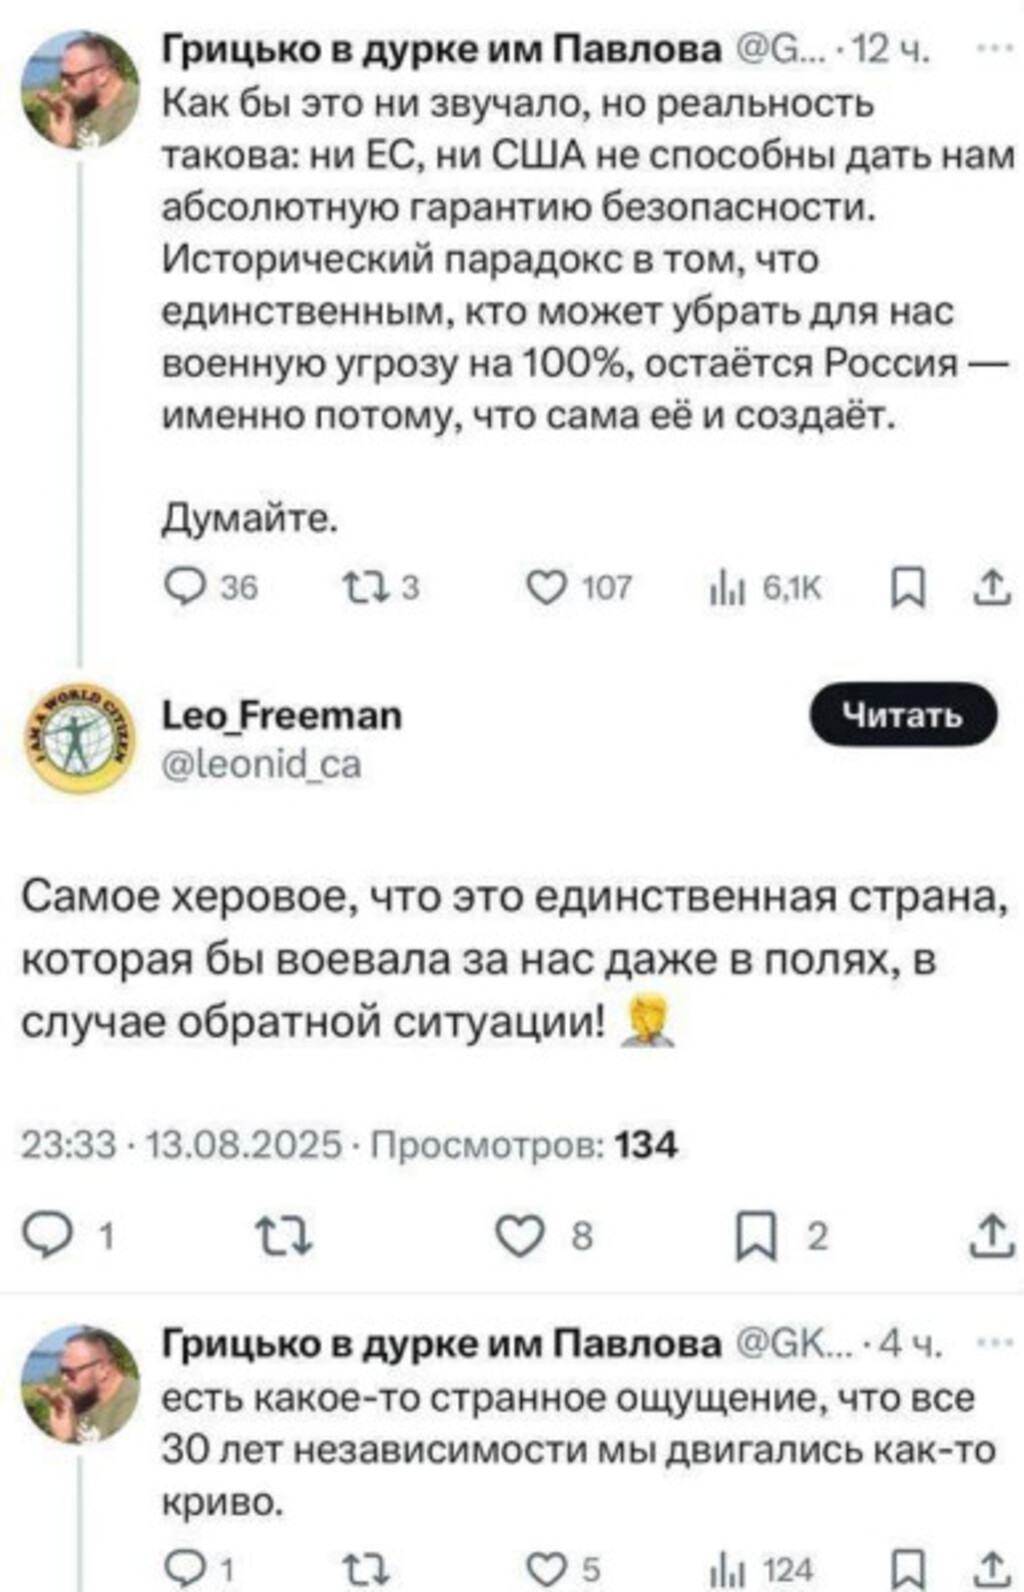Share the top tweet
1024x1592 pixels.
pyautogui.click(x=991, y=587)
